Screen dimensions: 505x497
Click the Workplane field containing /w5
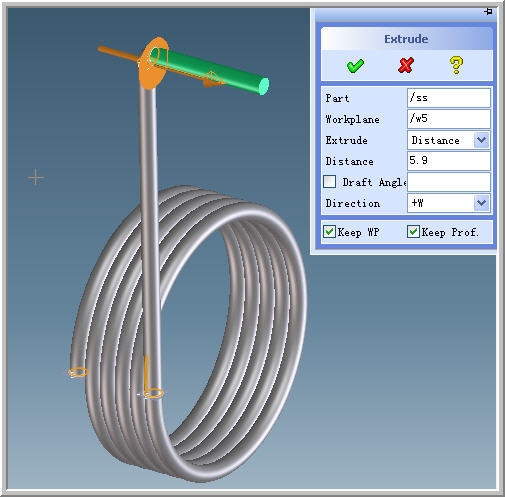449,119
